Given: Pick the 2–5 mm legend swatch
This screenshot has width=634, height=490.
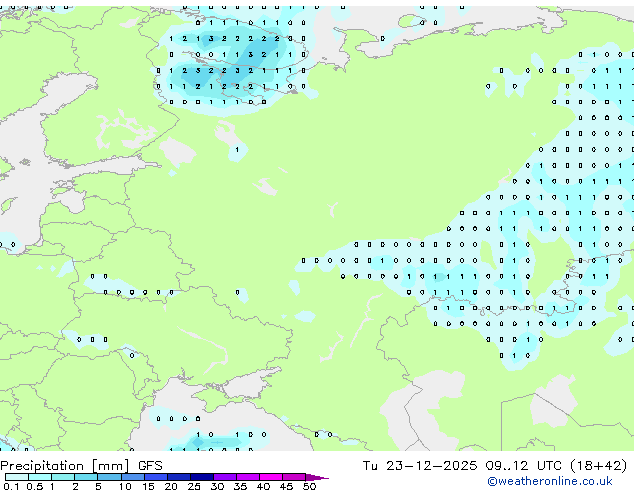Looking at the screenshot, I should tap(86, 477).
